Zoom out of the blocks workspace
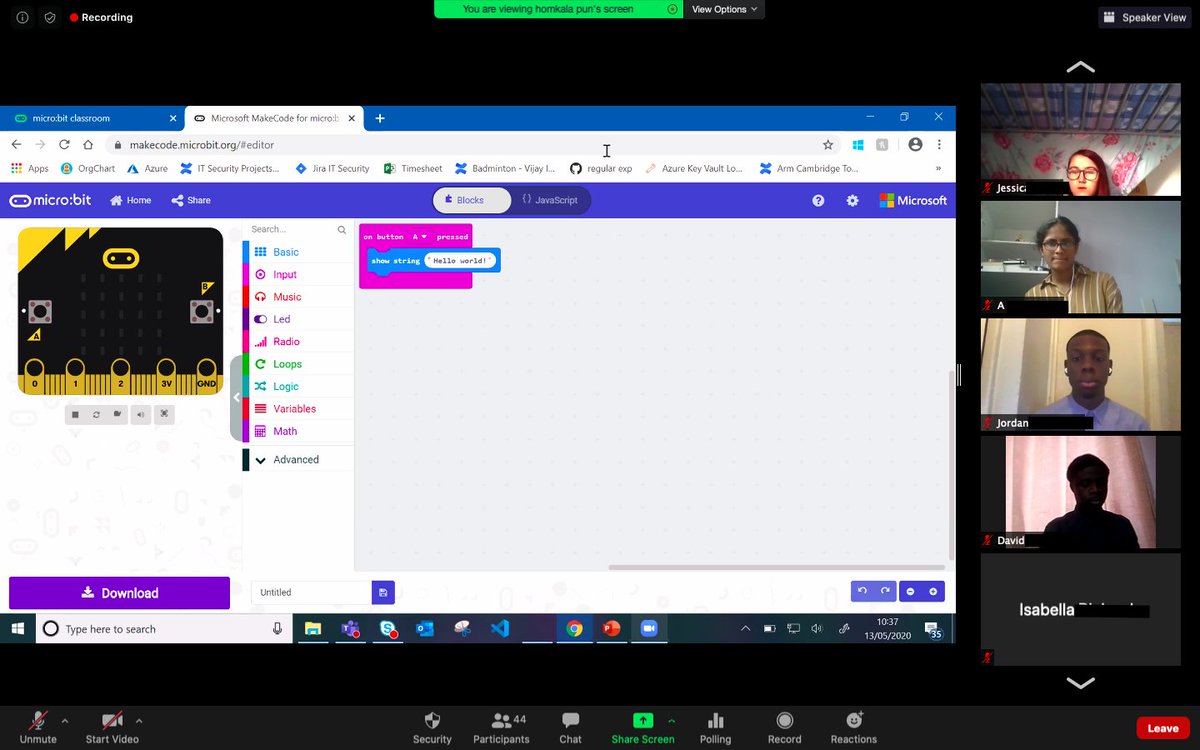Screen dimensions: 1200x750 910,591
